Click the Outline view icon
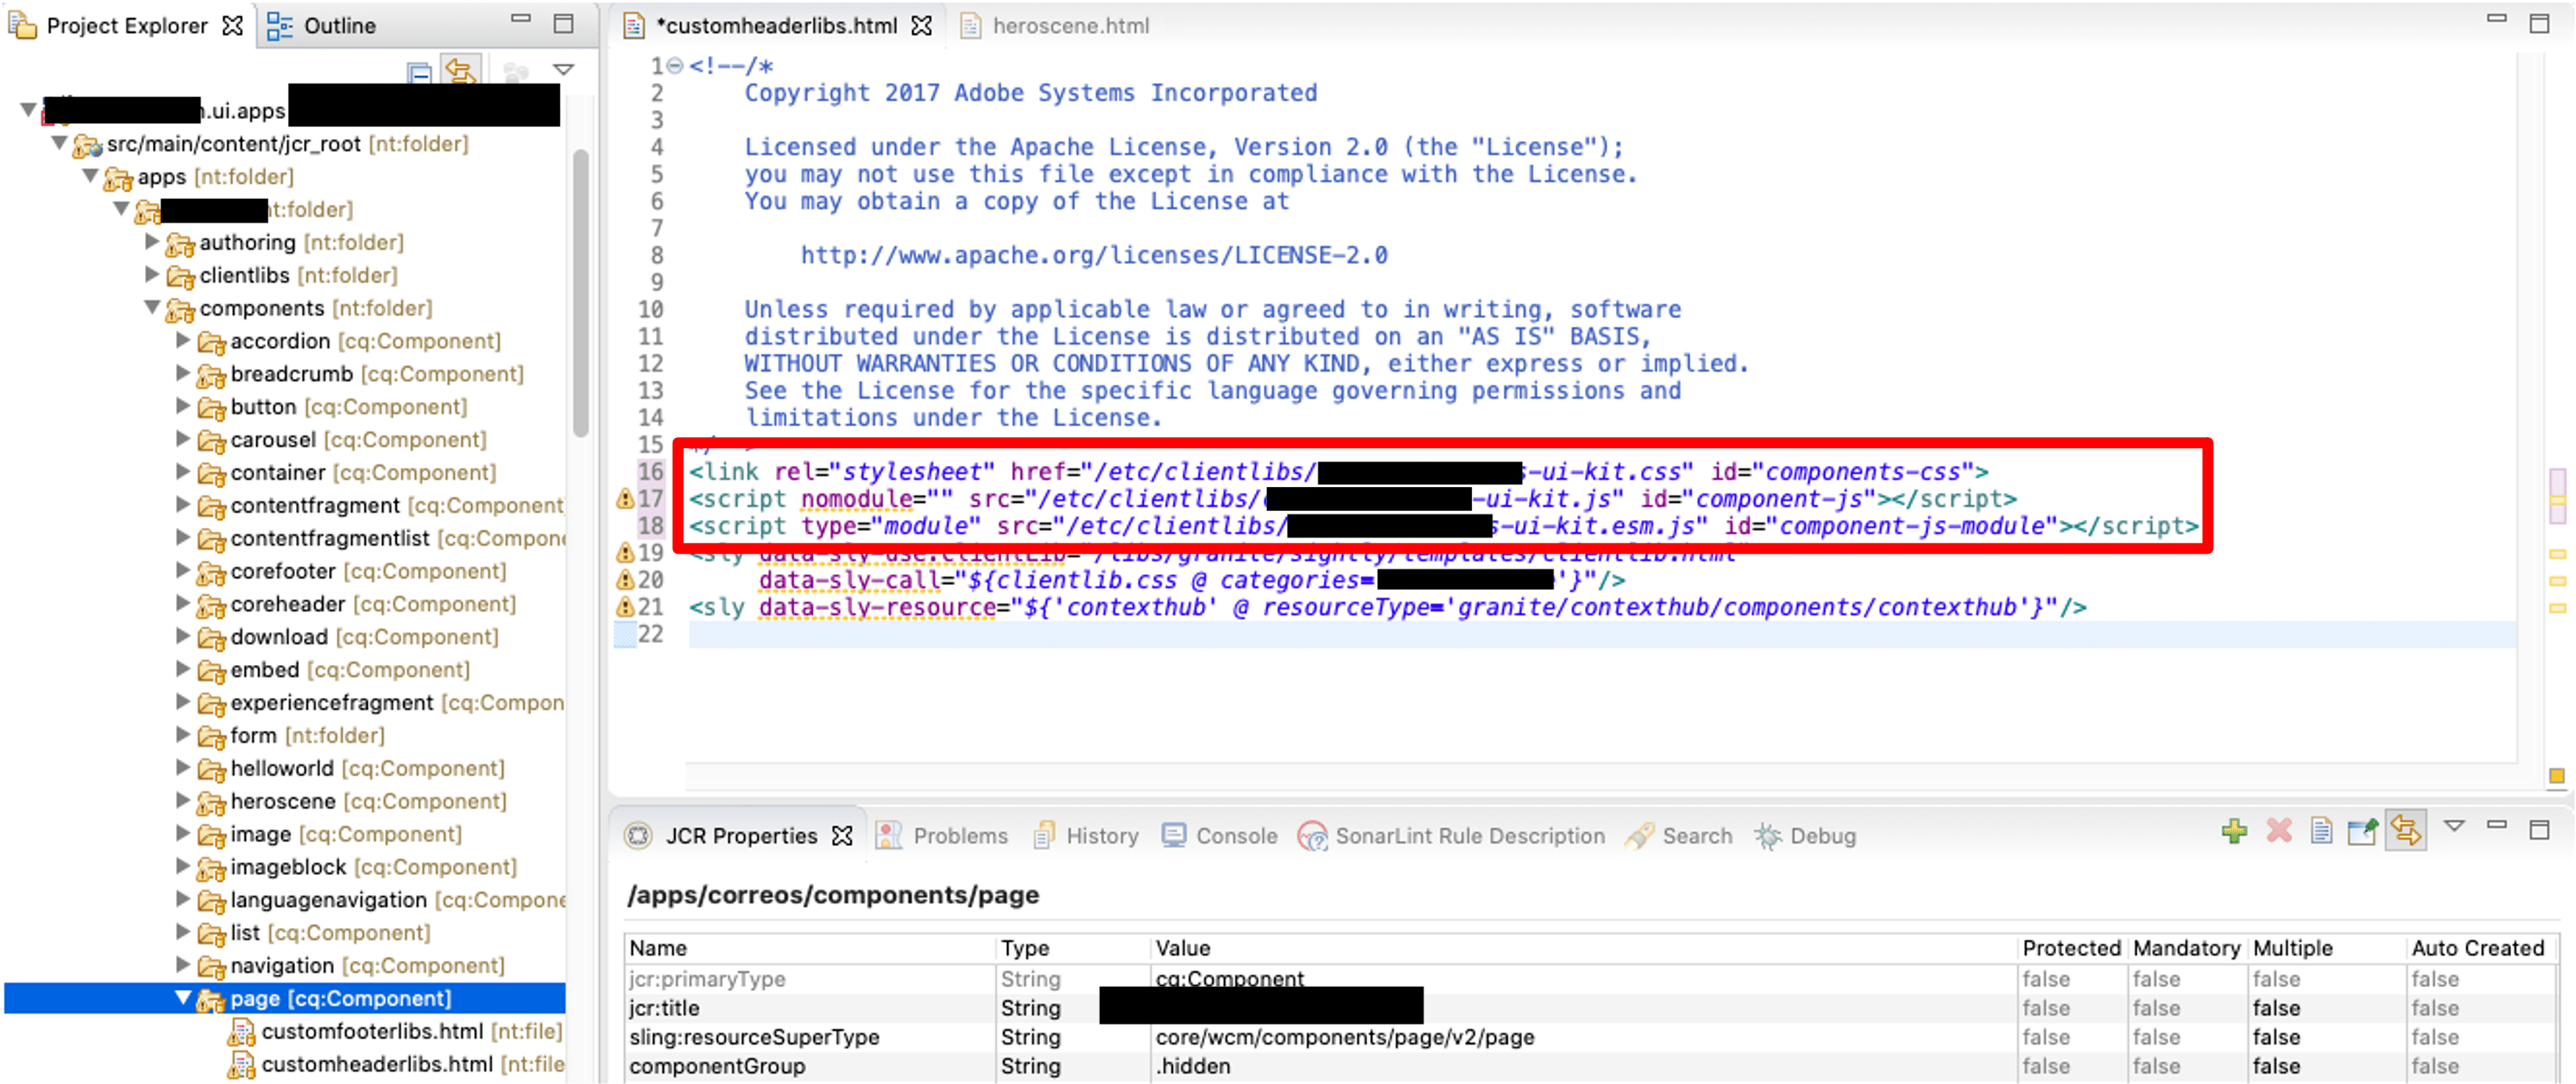The image size is (2576, 1084). point(281,25)
